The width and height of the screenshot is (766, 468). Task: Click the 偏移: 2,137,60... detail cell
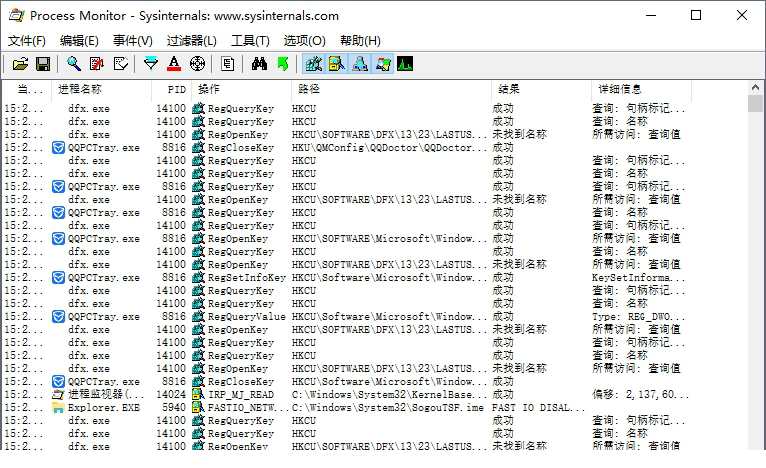click(x=640, y=394)
